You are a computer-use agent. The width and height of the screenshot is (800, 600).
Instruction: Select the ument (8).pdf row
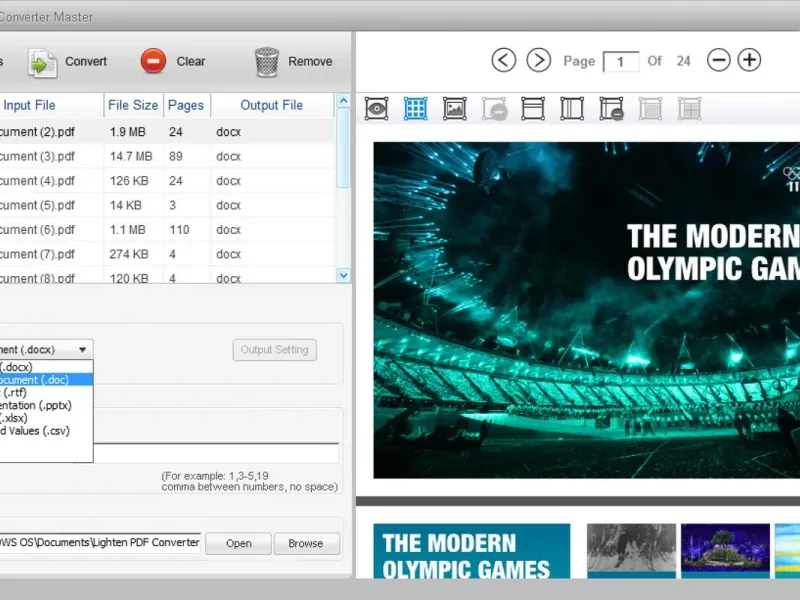[167, 276]
